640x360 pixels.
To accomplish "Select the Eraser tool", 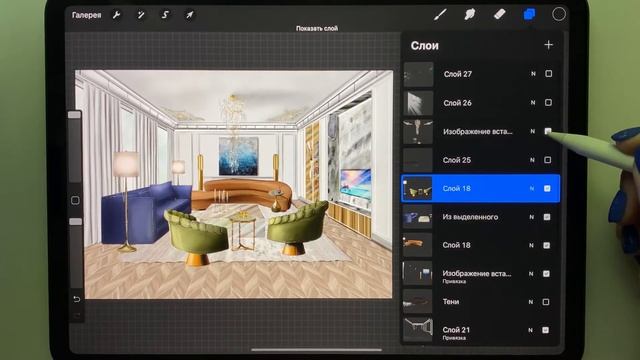I will [x=500, y=14].
